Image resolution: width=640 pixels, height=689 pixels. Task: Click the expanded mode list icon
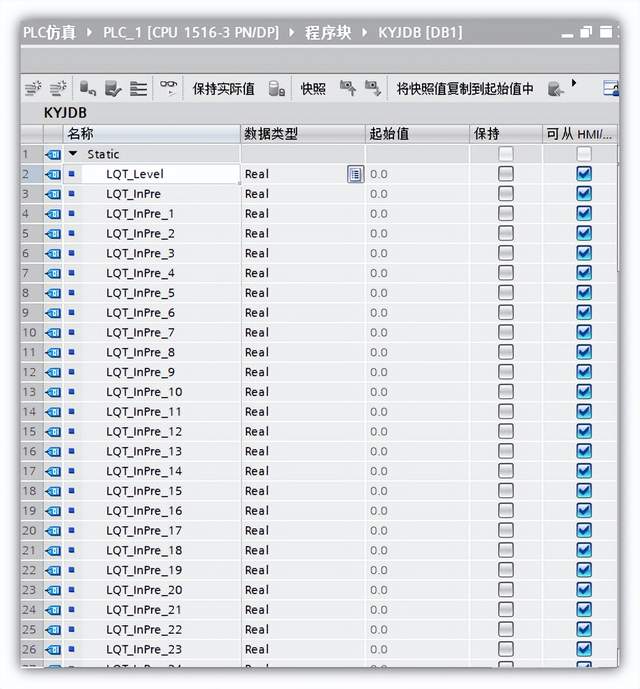point(138,89)
